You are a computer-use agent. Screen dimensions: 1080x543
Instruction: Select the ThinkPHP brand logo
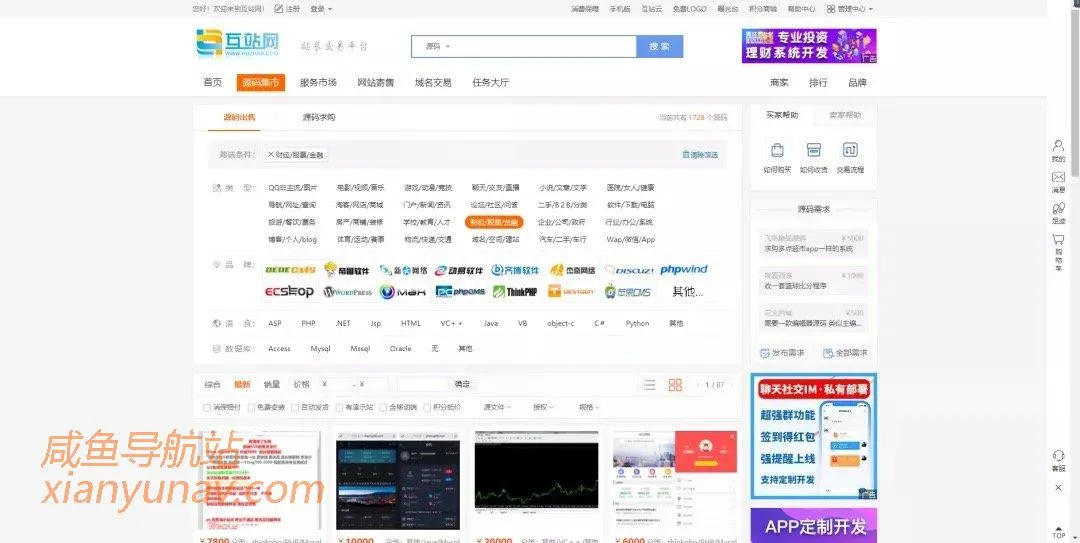tap(515, 291)
